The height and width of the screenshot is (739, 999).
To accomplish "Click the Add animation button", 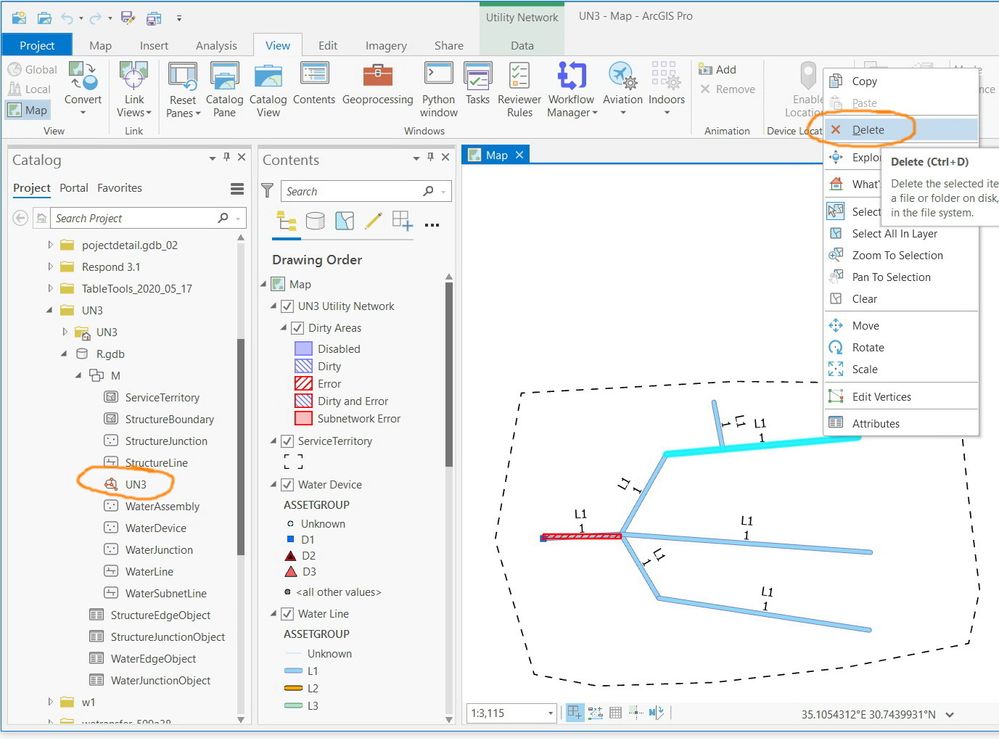I will pos(717,69).
